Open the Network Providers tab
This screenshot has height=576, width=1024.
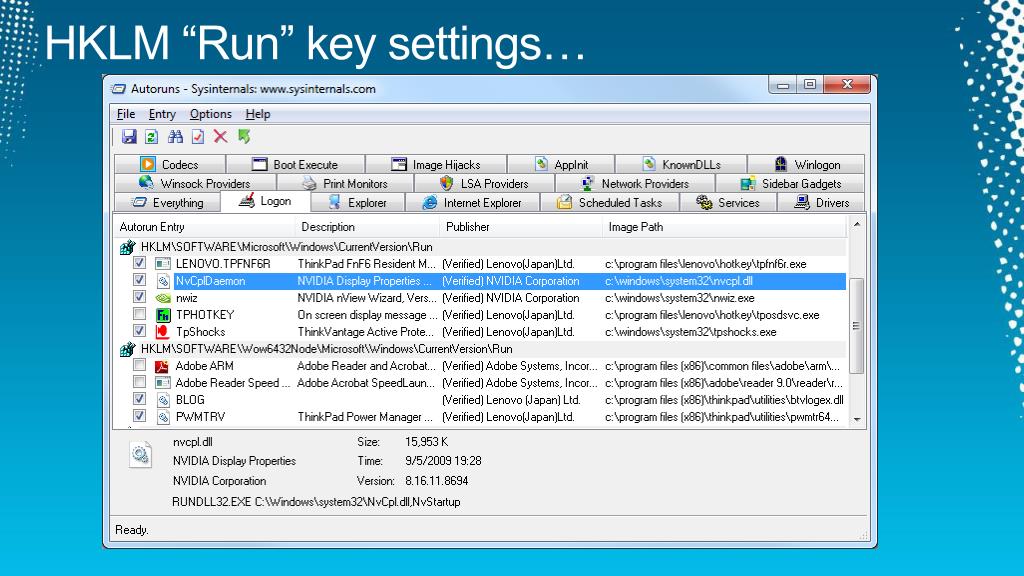[x=634, y=184]
